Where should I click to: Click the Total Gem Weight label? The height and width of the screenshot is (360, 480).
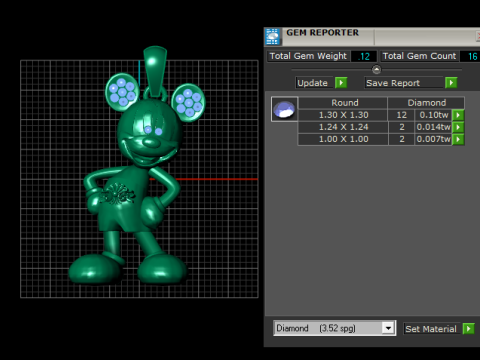pyautogui.click(x=308, y=56)
